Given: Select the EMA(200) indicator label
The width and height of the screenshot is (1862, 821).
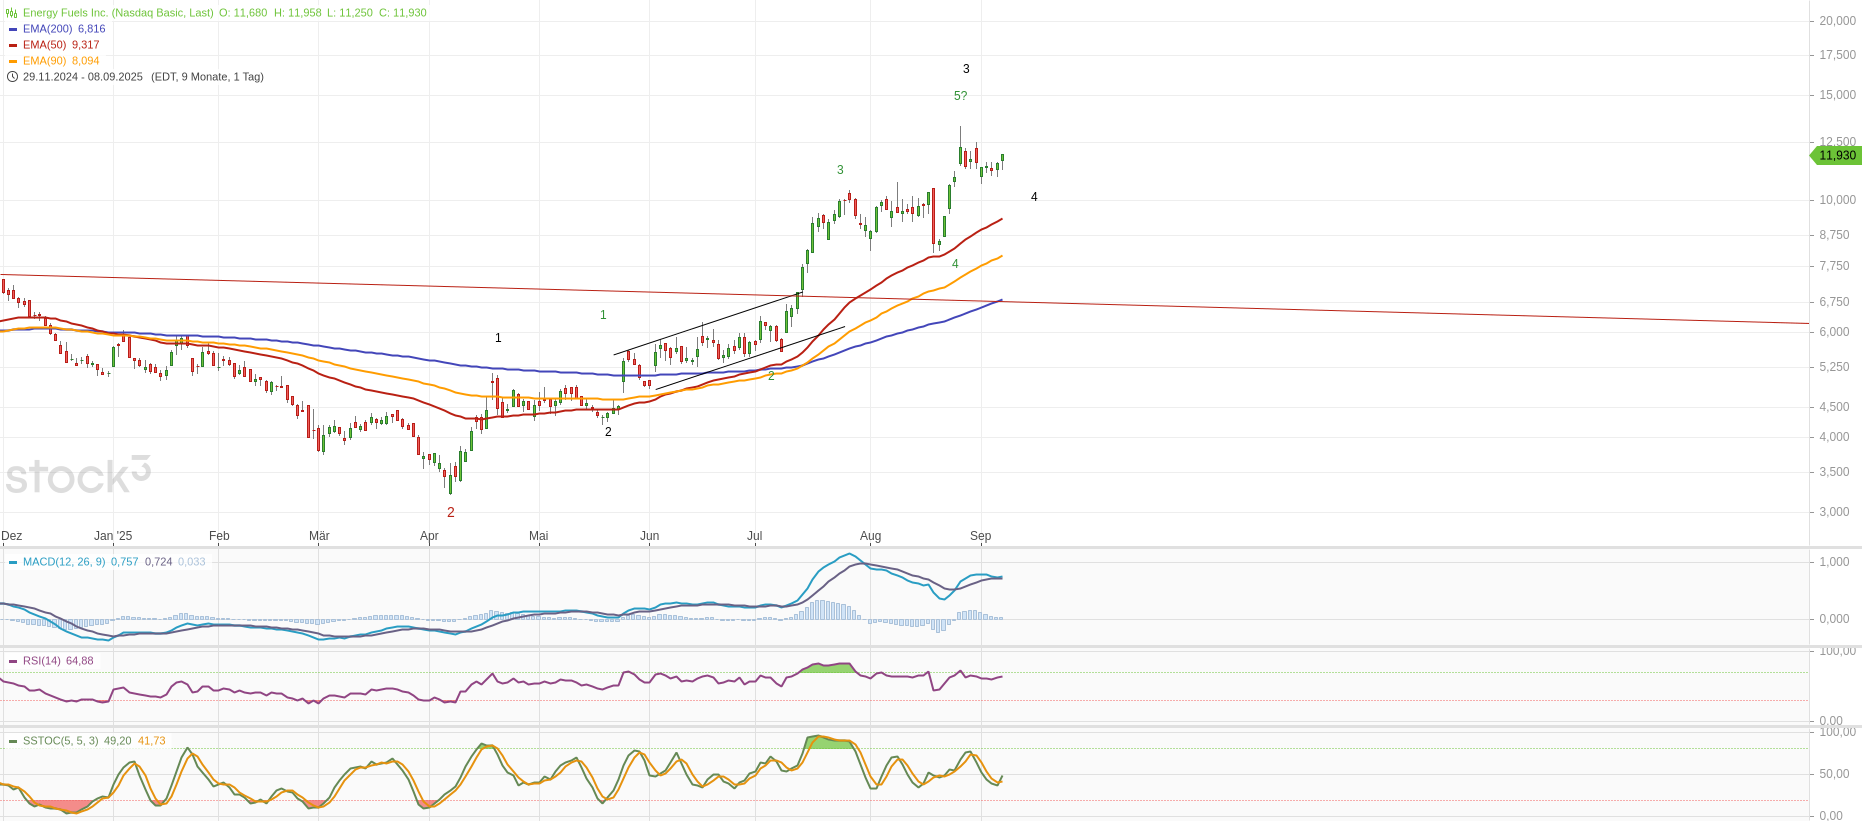Looking at the screenshot, I should pyautogui.click(x=47, y=29).
